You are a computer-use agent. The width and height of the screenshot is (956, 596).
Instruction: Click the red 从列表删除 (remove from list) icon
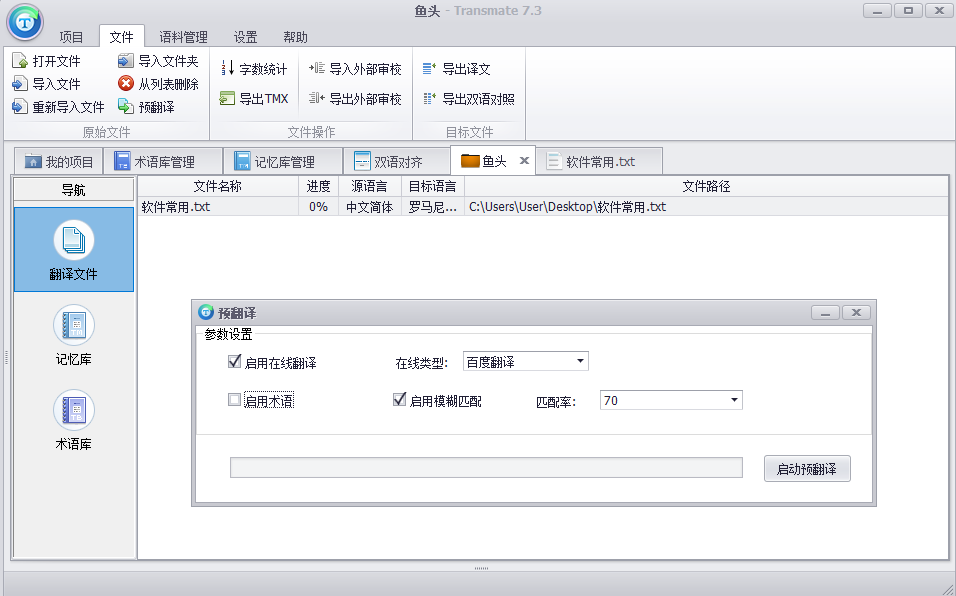click(126, 84)
